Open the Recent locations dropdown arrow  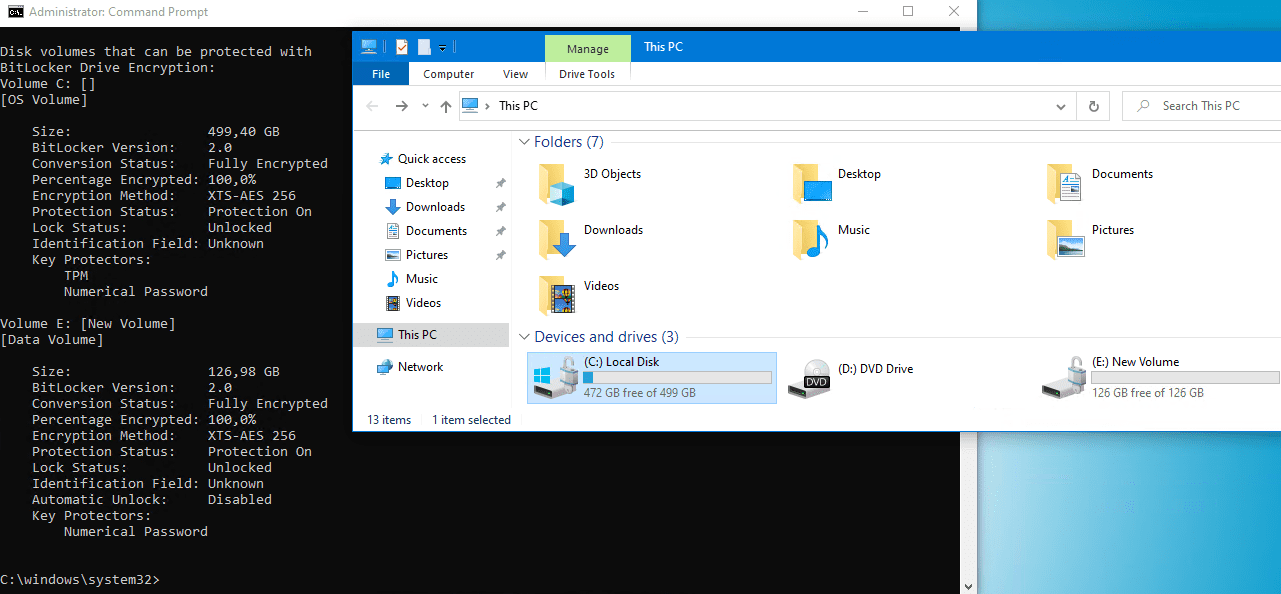point(425,106)
